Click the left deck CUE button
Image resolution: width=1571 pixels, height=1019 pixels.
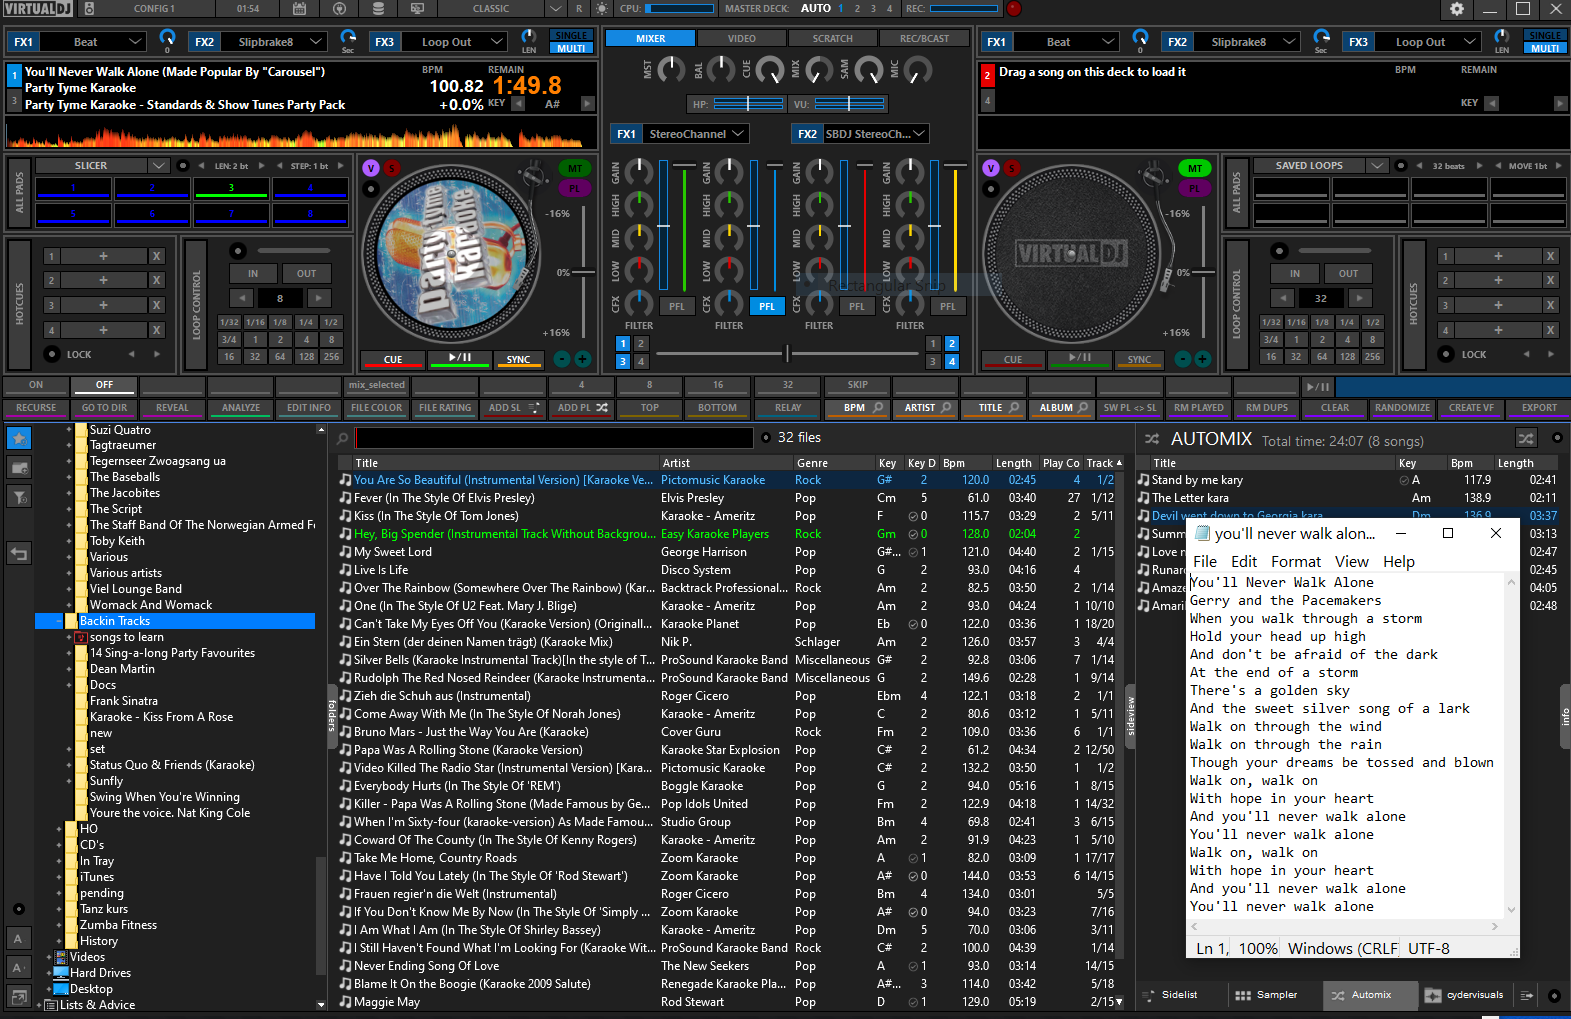point(393,359)
